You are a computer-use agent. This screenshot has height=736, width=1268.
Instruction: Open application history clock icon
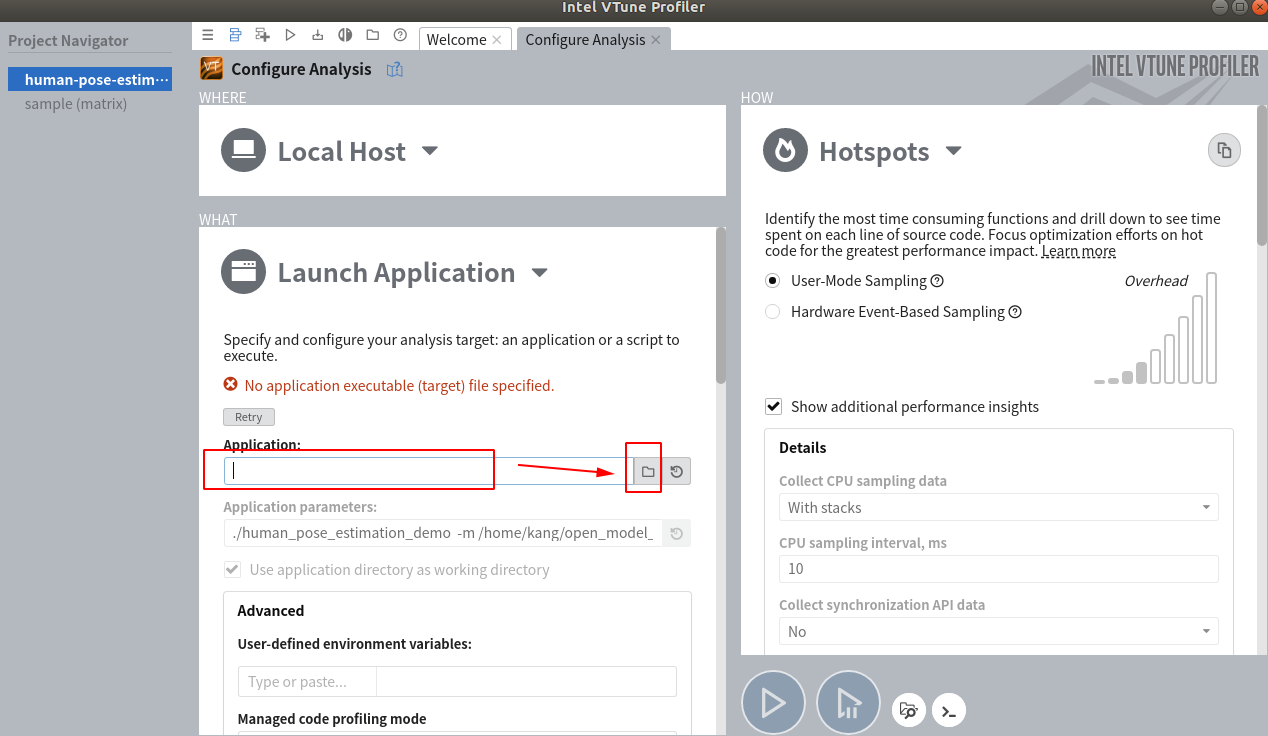(x=677, y=471)
